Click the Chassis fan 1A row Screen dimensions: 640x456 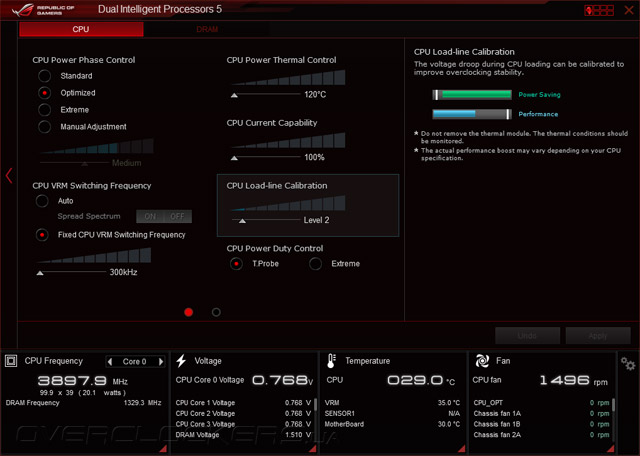click(x=541, y=414)
